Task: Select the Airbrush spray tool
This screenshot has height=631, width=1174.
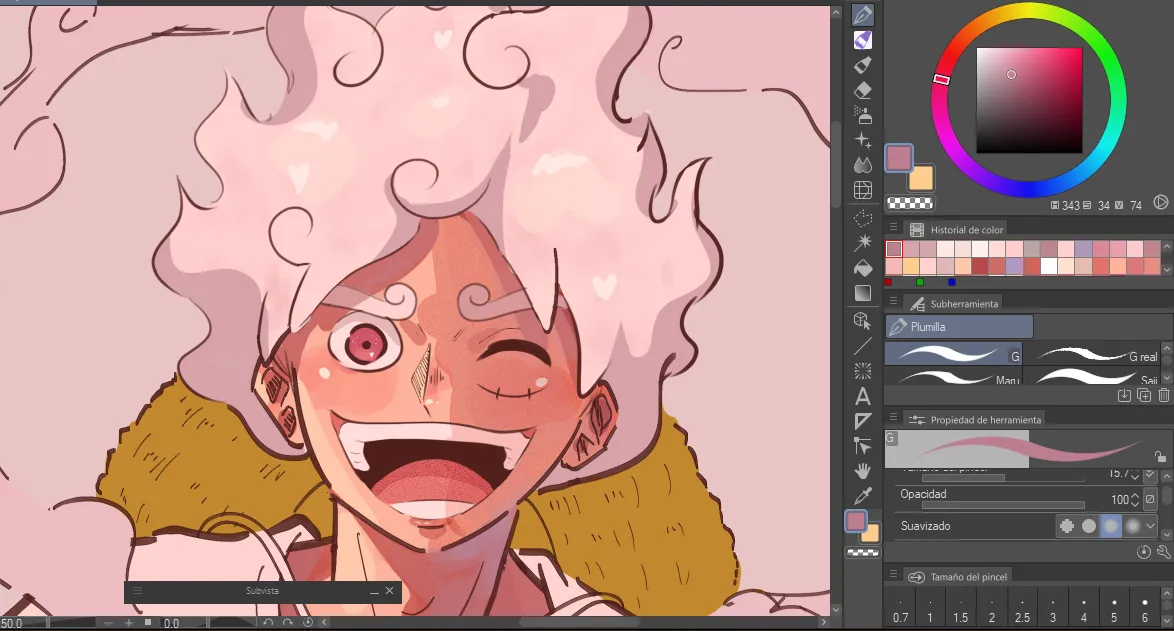Action: (863, 115)
